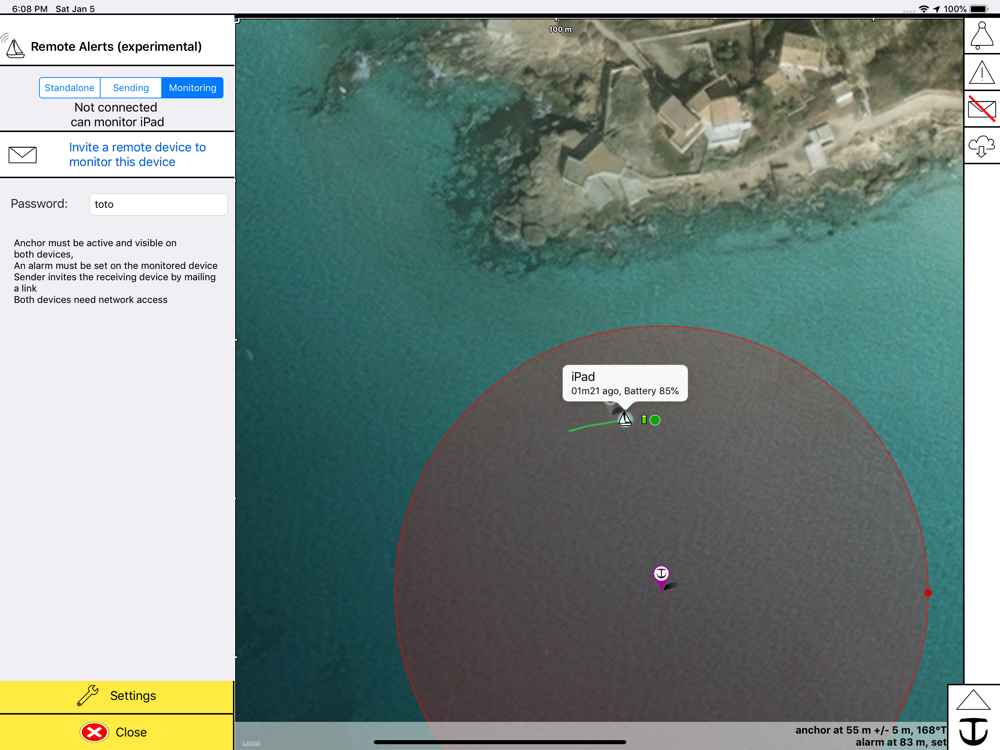Close the Remote Alerts panel

click(117, 732)
